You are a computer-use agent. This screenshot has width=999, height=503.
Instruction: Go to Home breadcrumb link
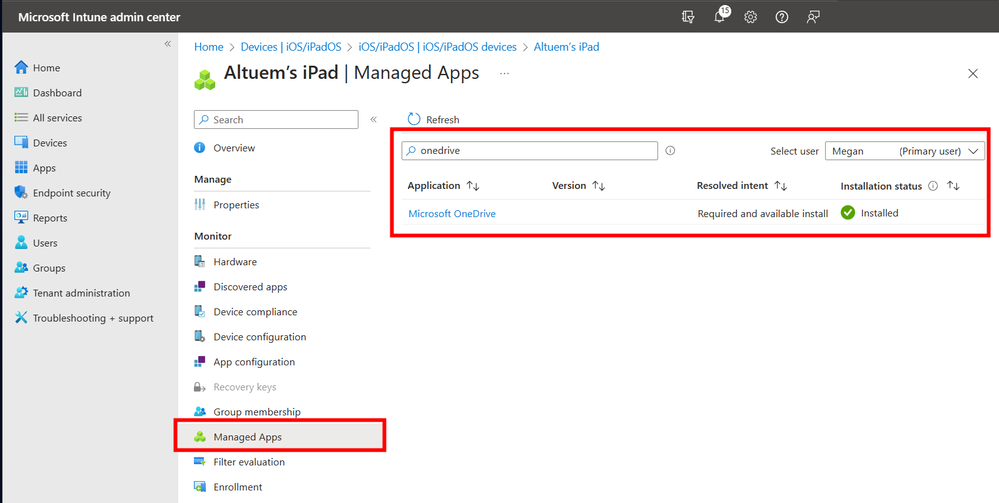click(x=209, y=47)
